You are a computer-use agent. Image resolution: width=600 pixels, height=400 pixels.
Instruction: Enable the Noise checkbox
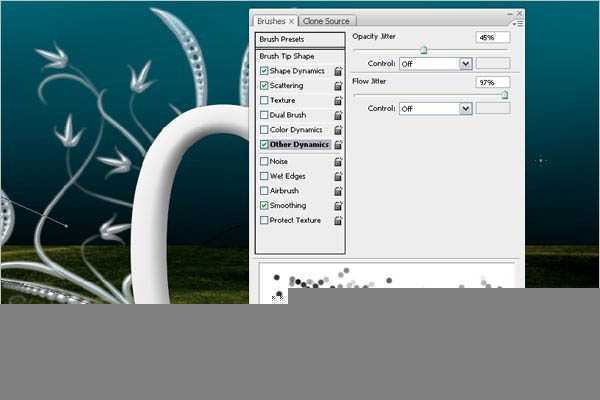pos(264,161)
